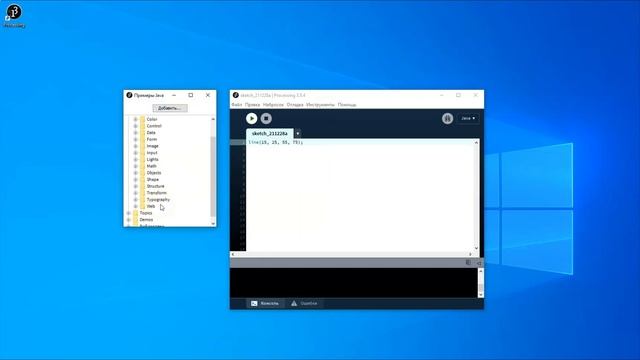Select the Transform folder label
Viewport: 640px width, 360px height.
click(x=157, y=193)
